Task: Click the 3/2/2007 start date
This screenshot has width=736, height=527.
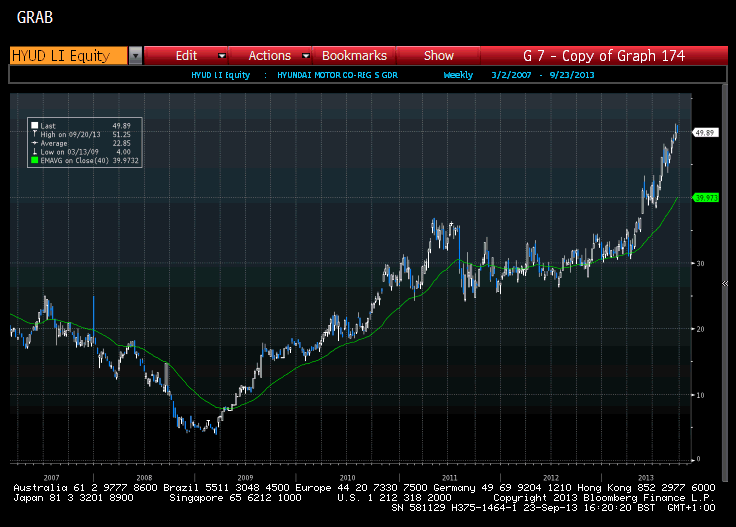Action: (510, 75)
